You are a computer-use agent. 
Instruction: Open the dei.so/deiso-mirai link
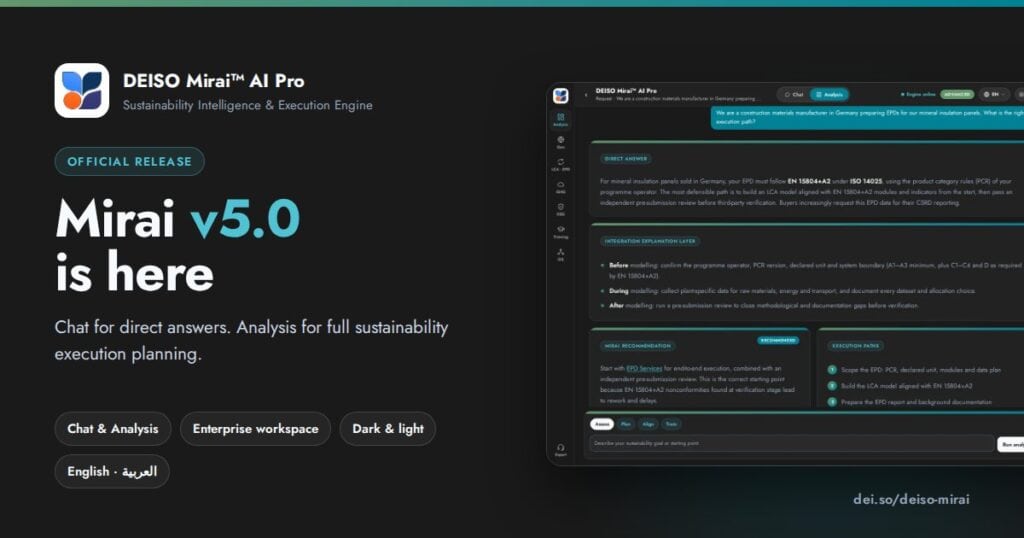(911, 499)
